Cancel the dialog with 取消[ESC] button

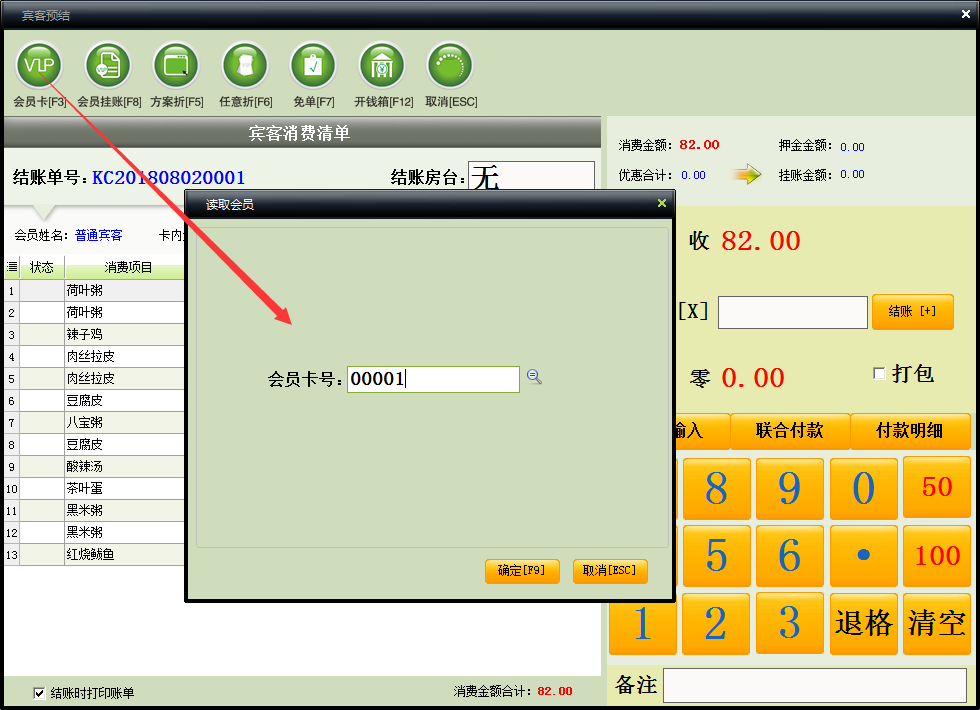click(x=610, y=571)
